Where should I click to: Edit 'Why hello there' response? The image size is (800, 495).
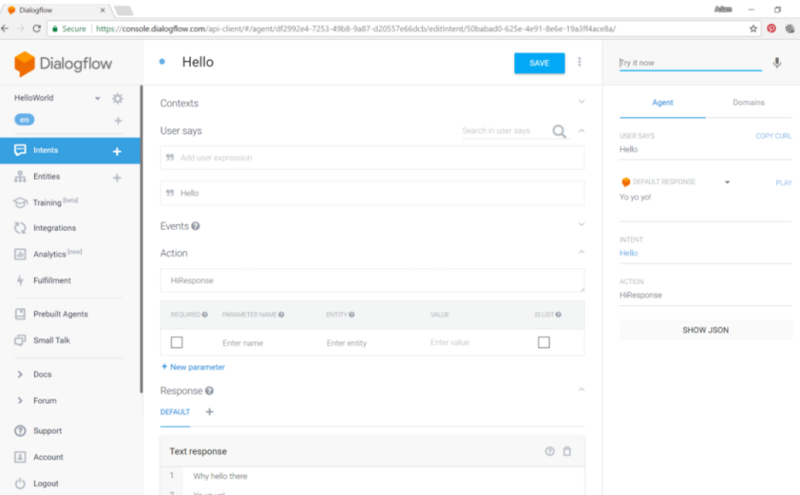(x=220, y=476)
